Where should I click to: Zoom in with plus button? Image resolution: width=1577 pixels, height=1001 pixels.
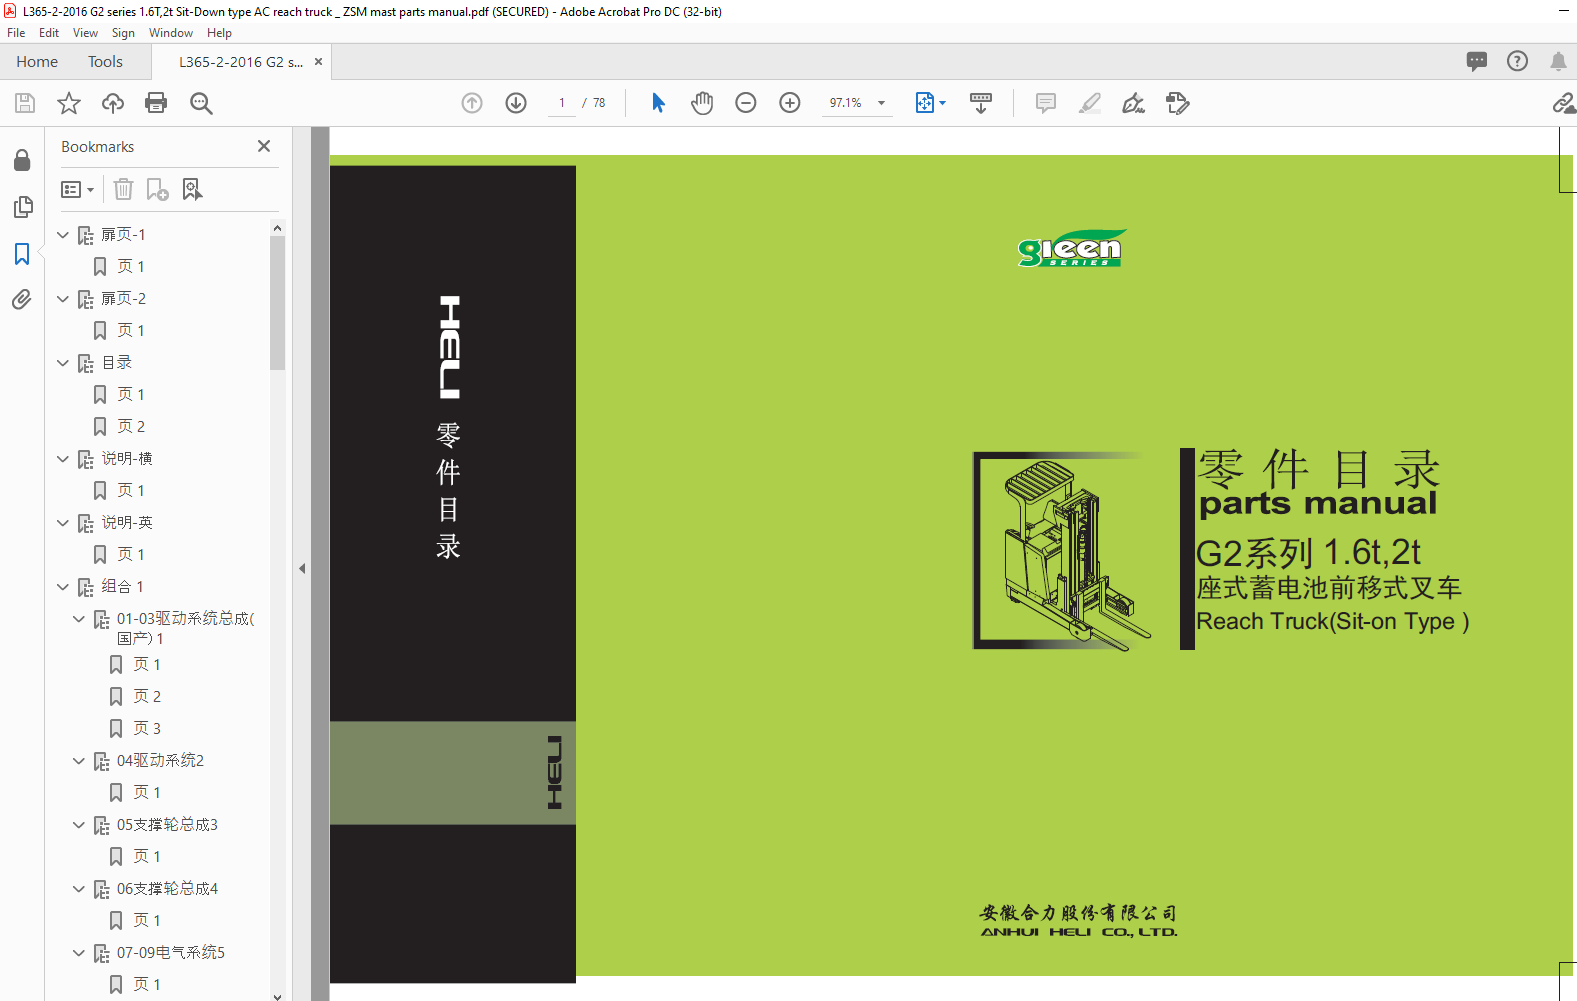point(790,103)
